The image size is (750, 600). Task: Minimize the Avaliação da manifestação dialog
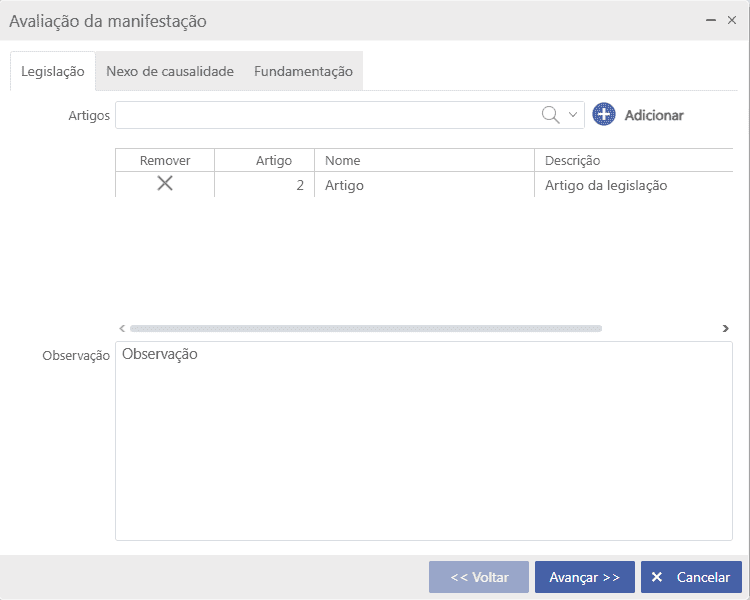tap(711, 20)
